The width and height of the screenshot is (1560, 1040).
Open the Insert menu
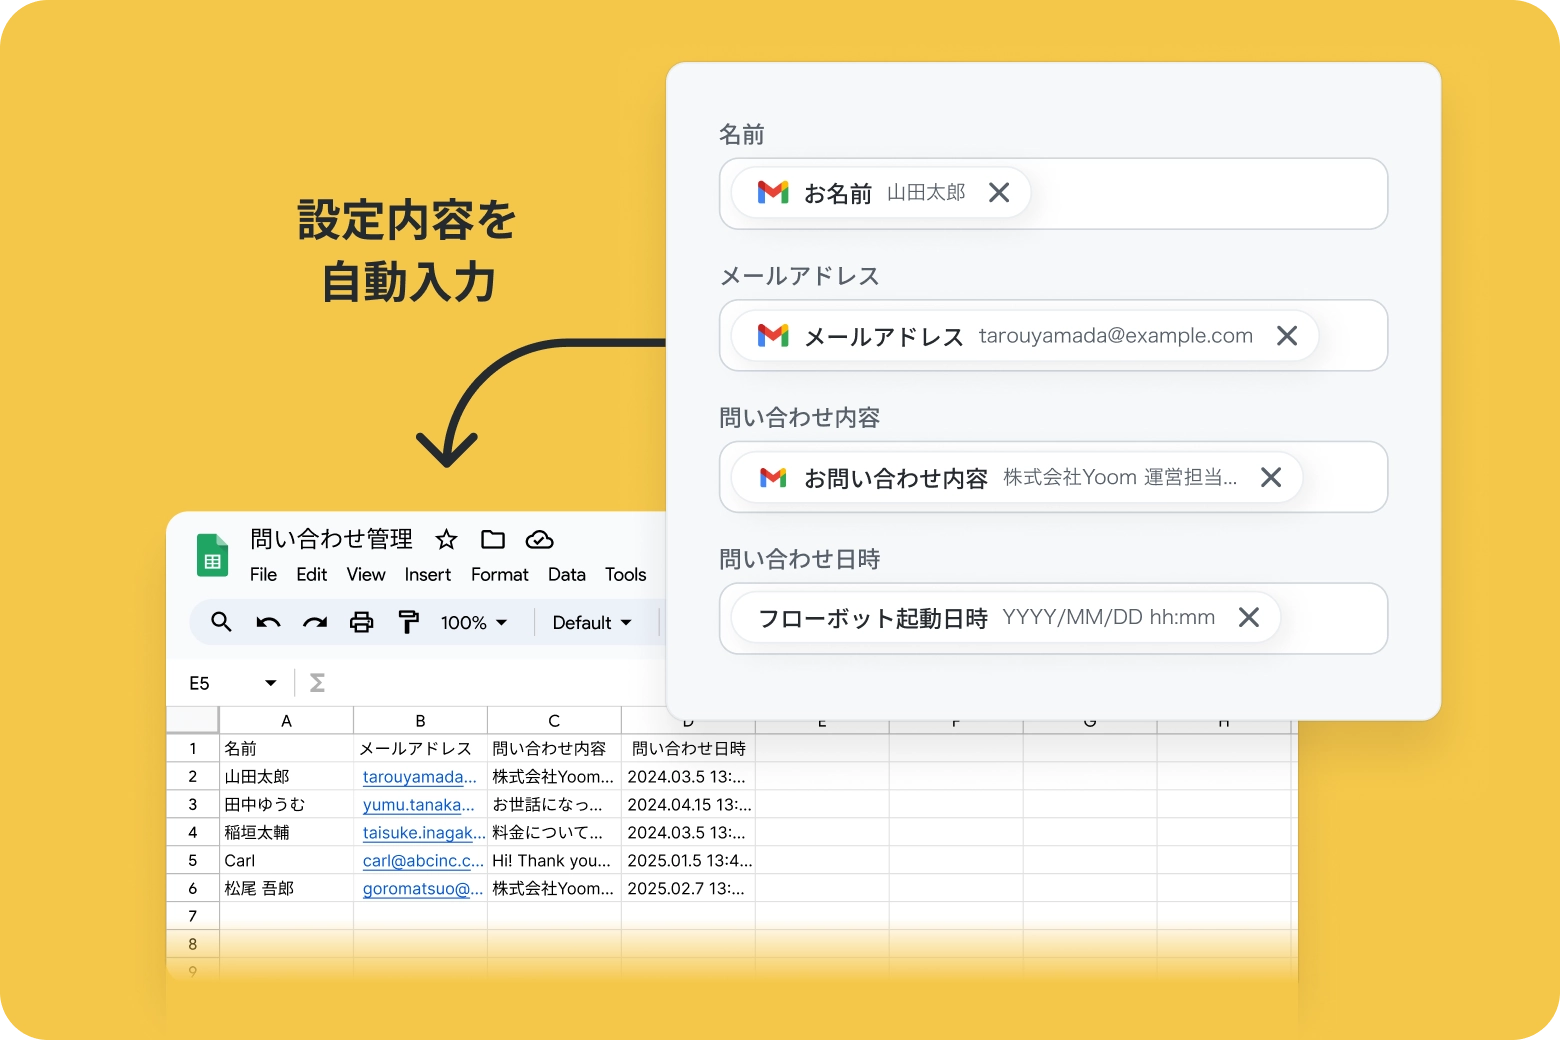click(x=427, y=575)
